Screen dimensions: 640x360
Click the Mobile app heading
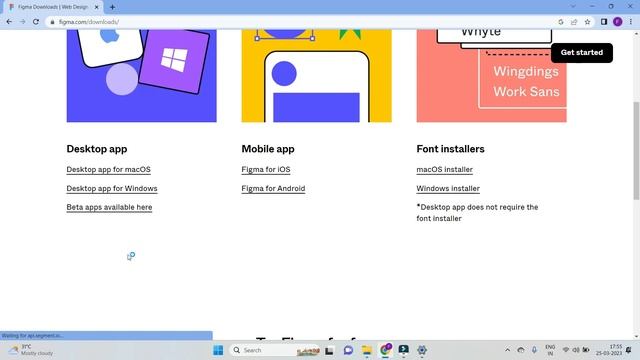[268, 149]
